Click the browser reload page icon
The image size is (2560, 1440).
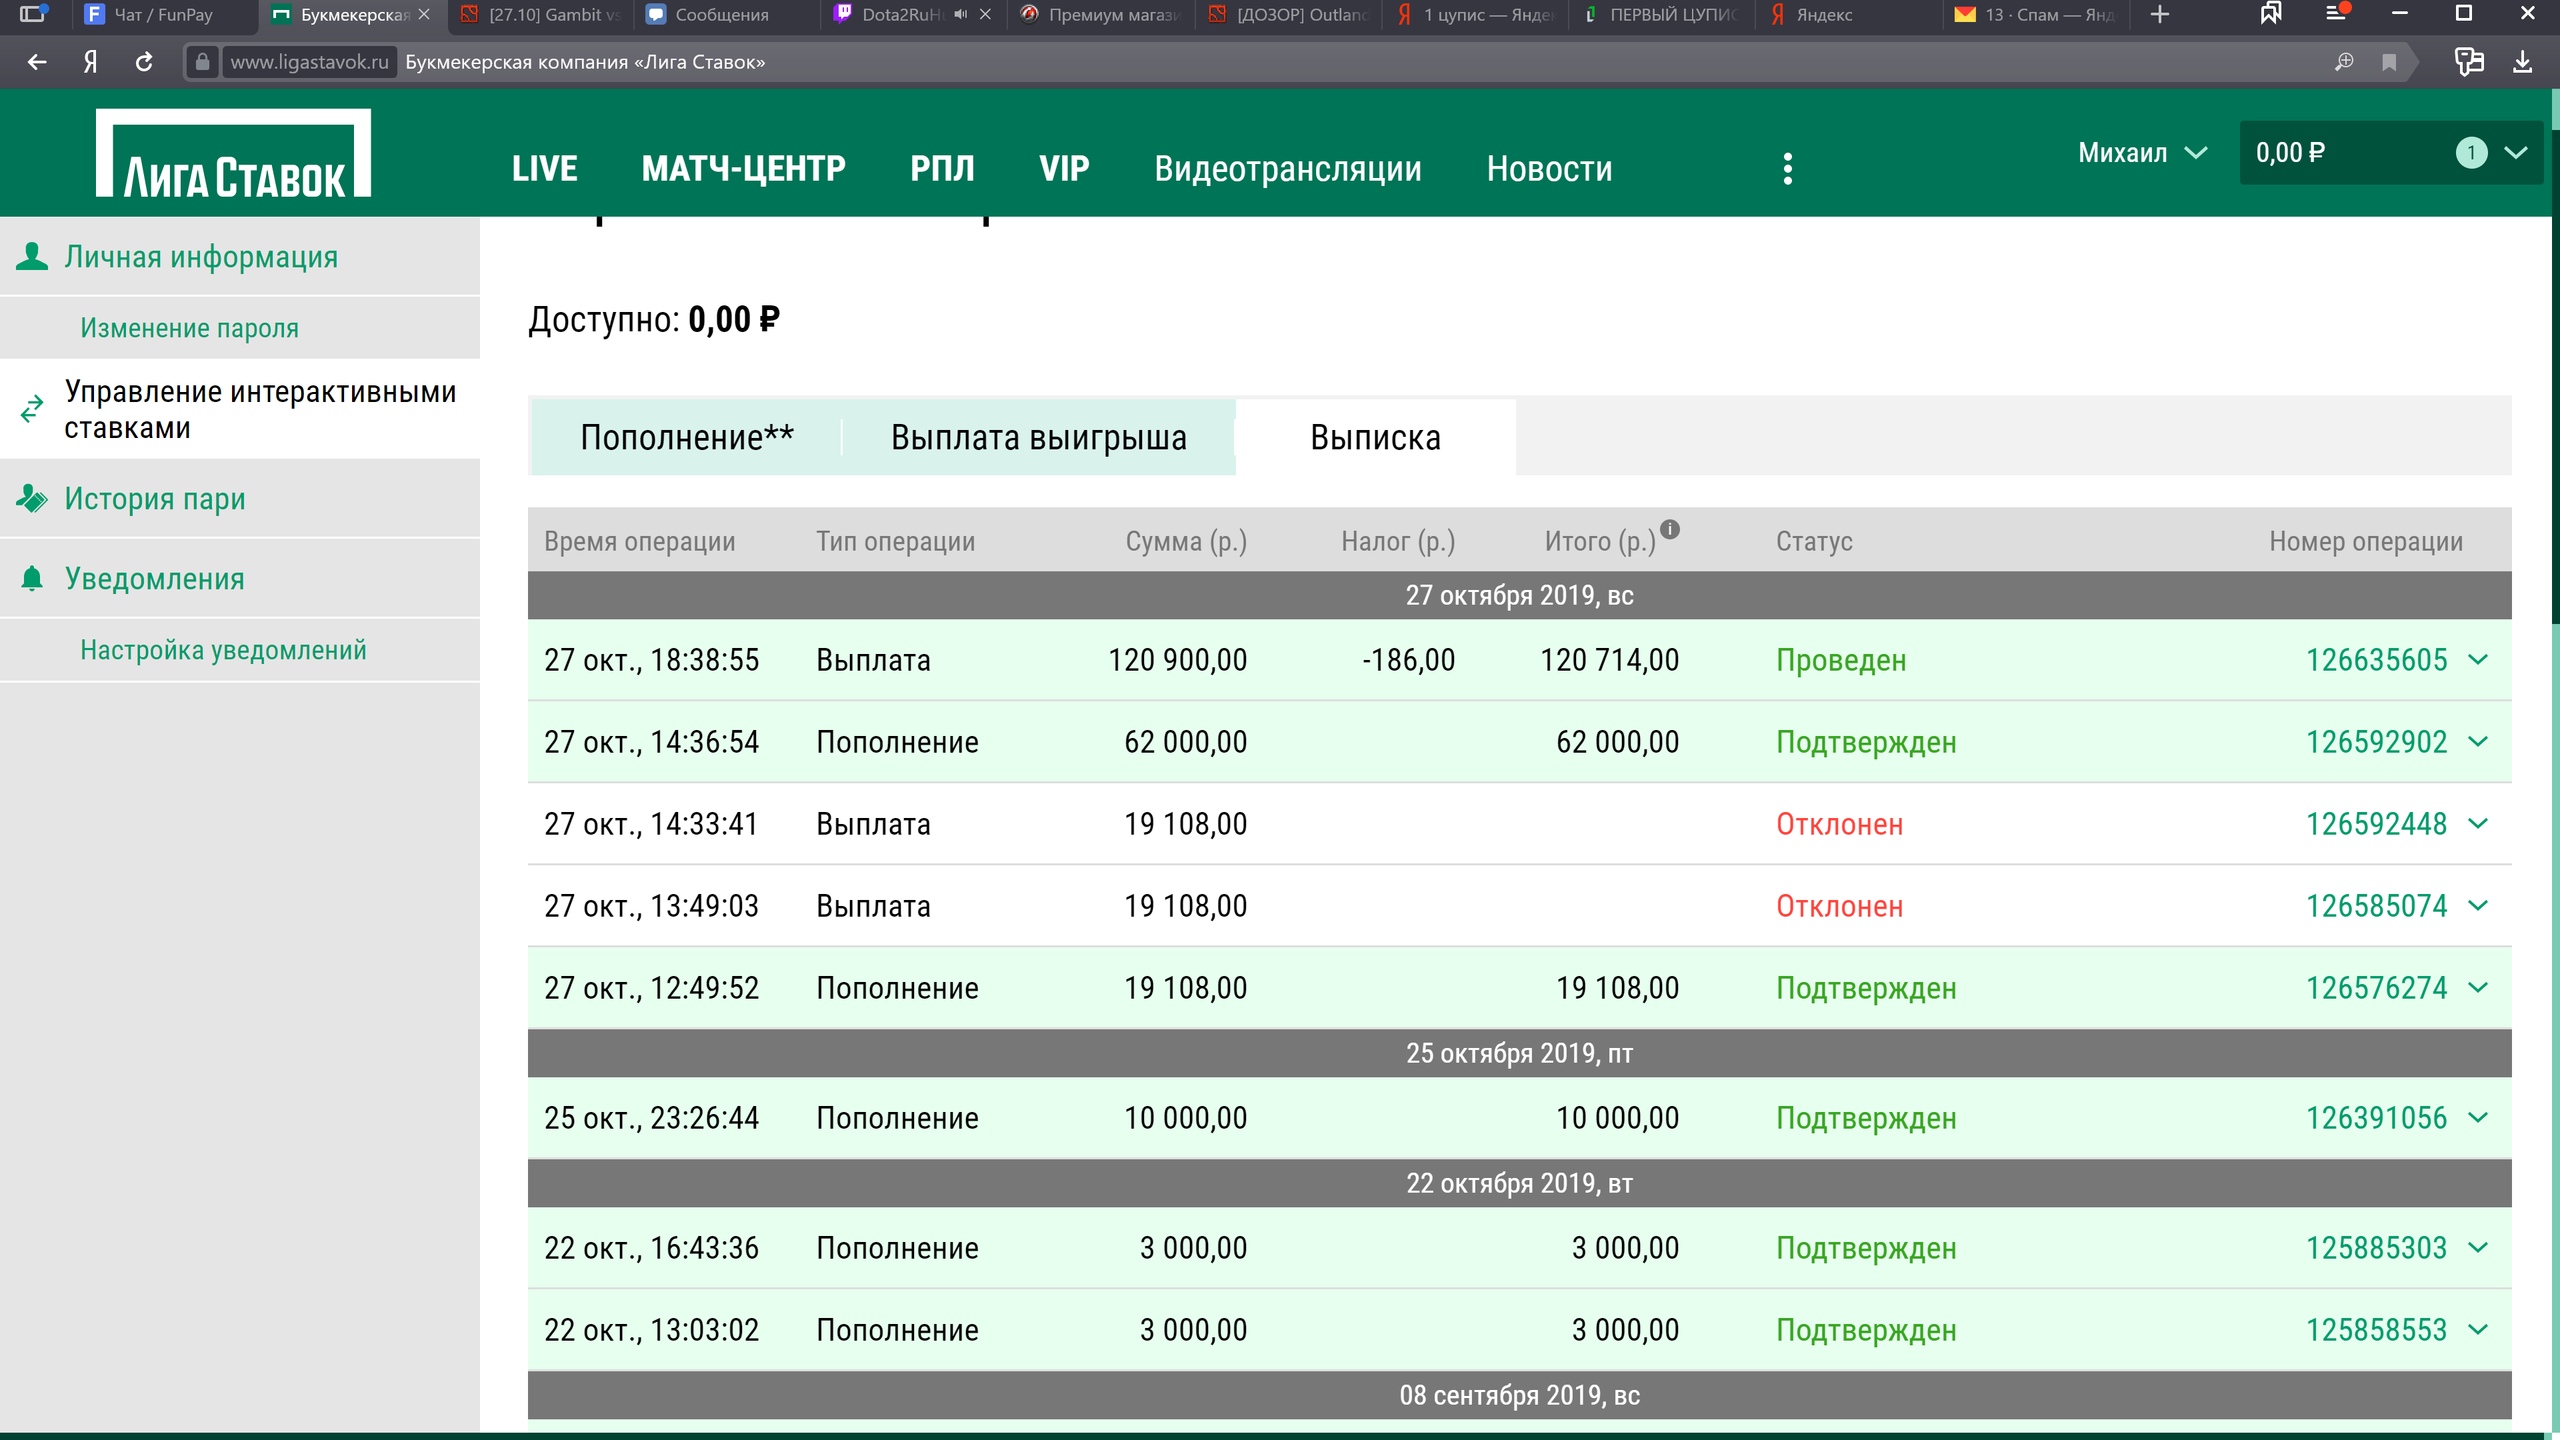point(144,62)
